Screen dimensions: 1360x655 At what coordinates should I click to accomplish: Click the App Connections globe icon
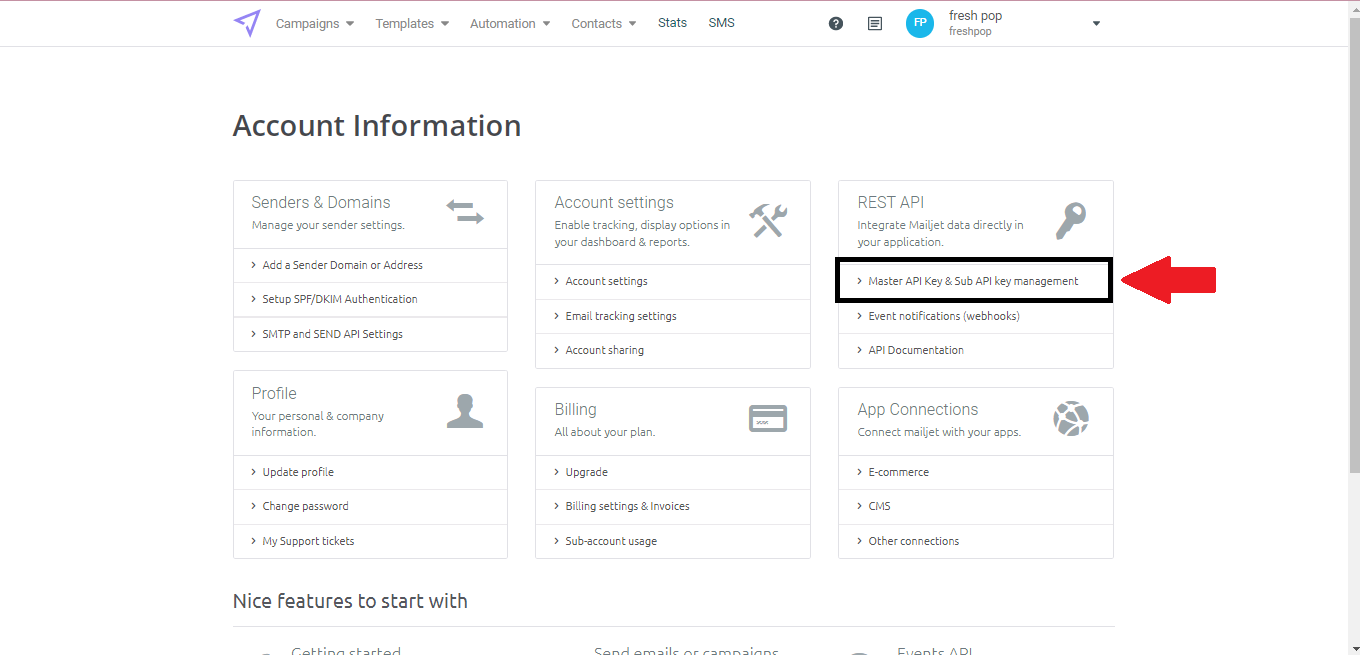pos(1071,418)
